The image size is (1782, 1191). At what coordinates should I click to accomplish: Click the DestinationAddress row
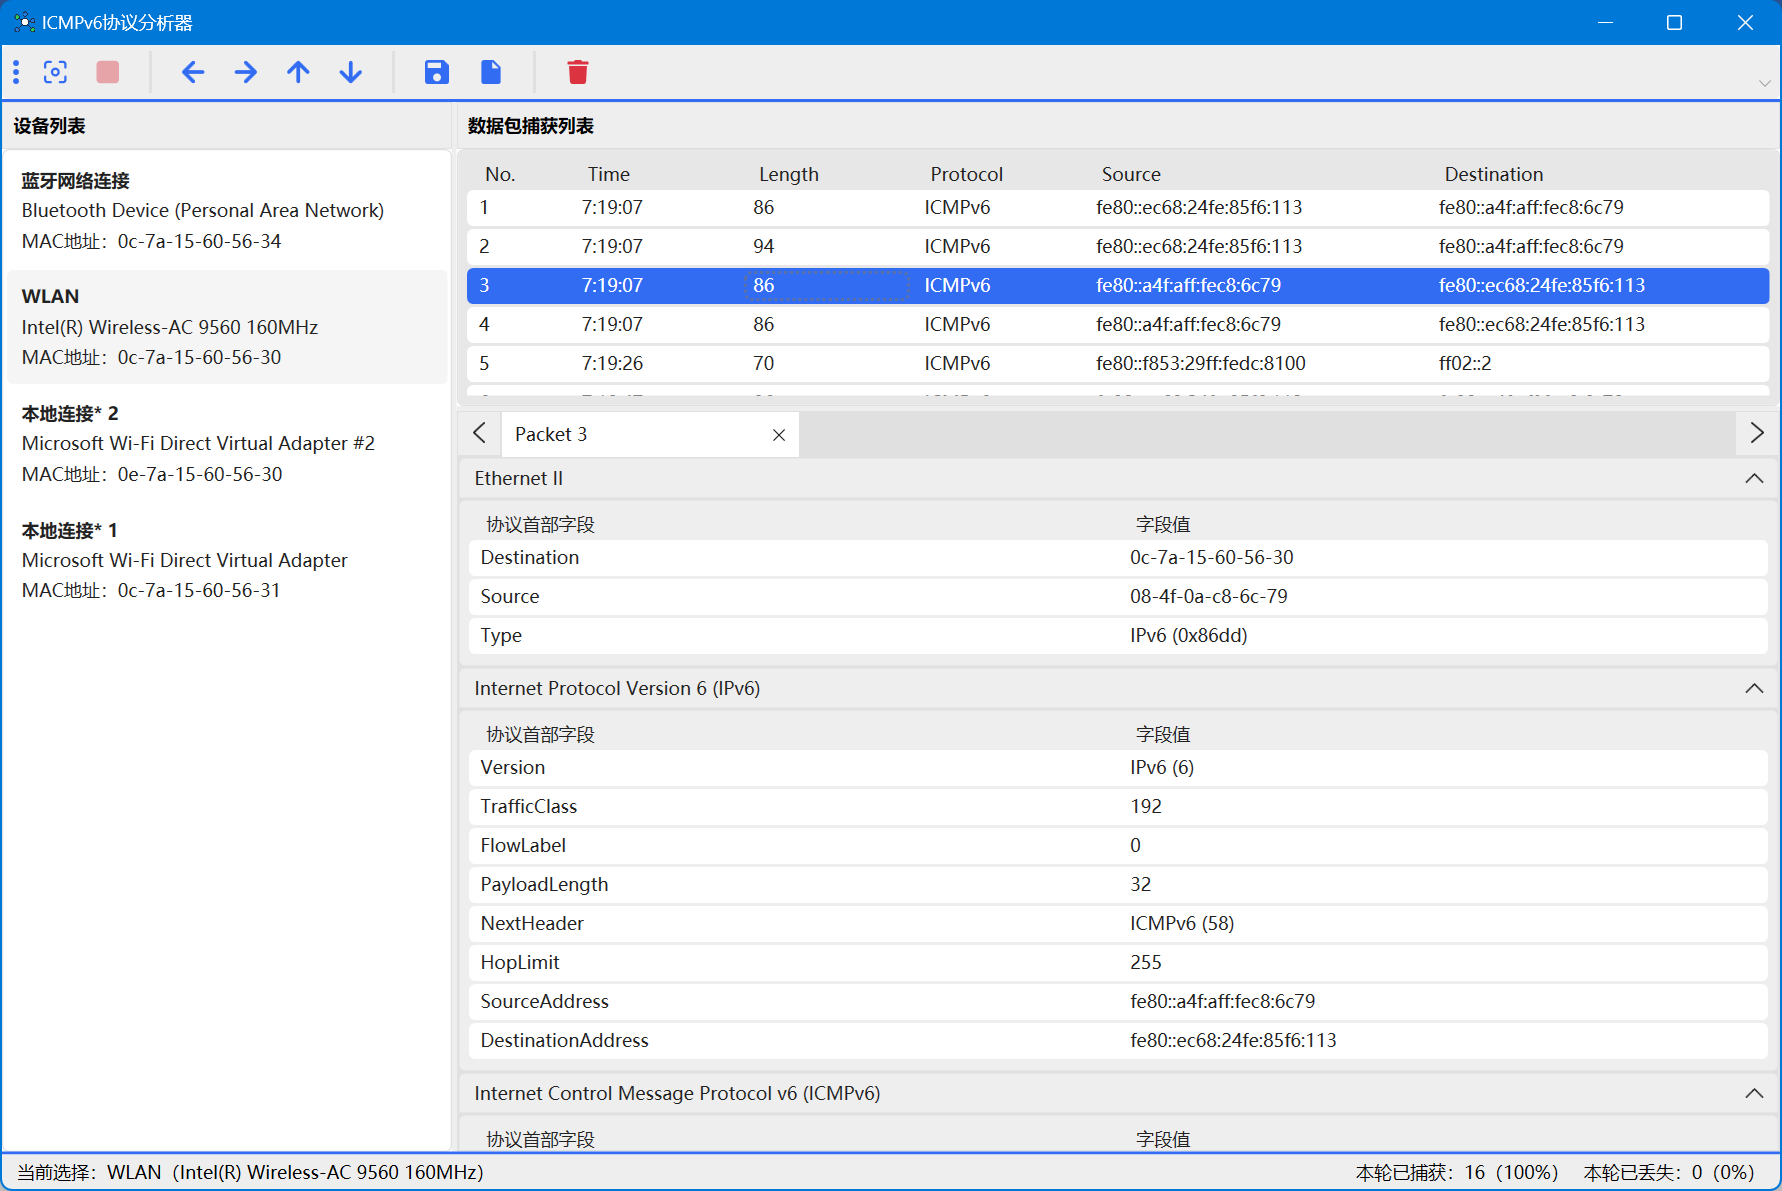click(x=1118, y=1041)
